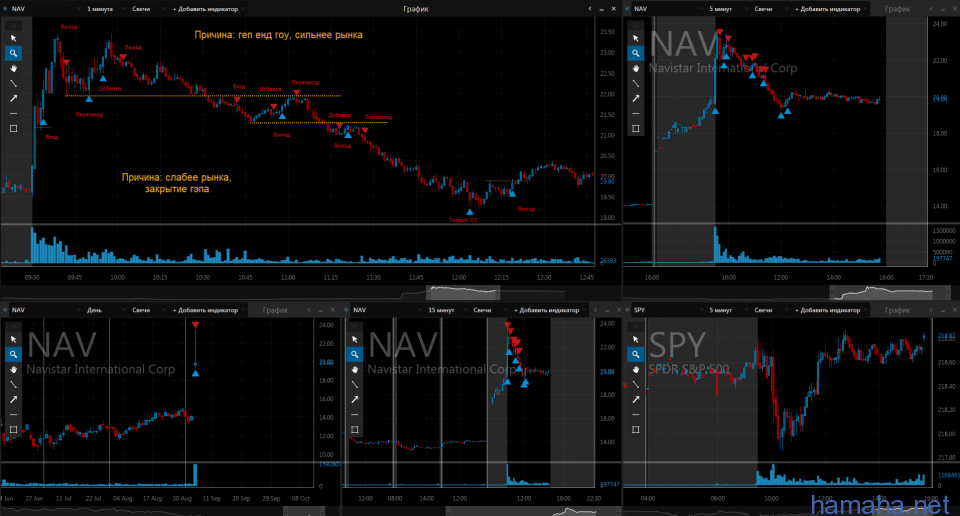Open the 'День' timeframe dropdown
Image resolution: width=960 pixels, height=516 pixels.
pyautogui.click(x=97, y=310)
